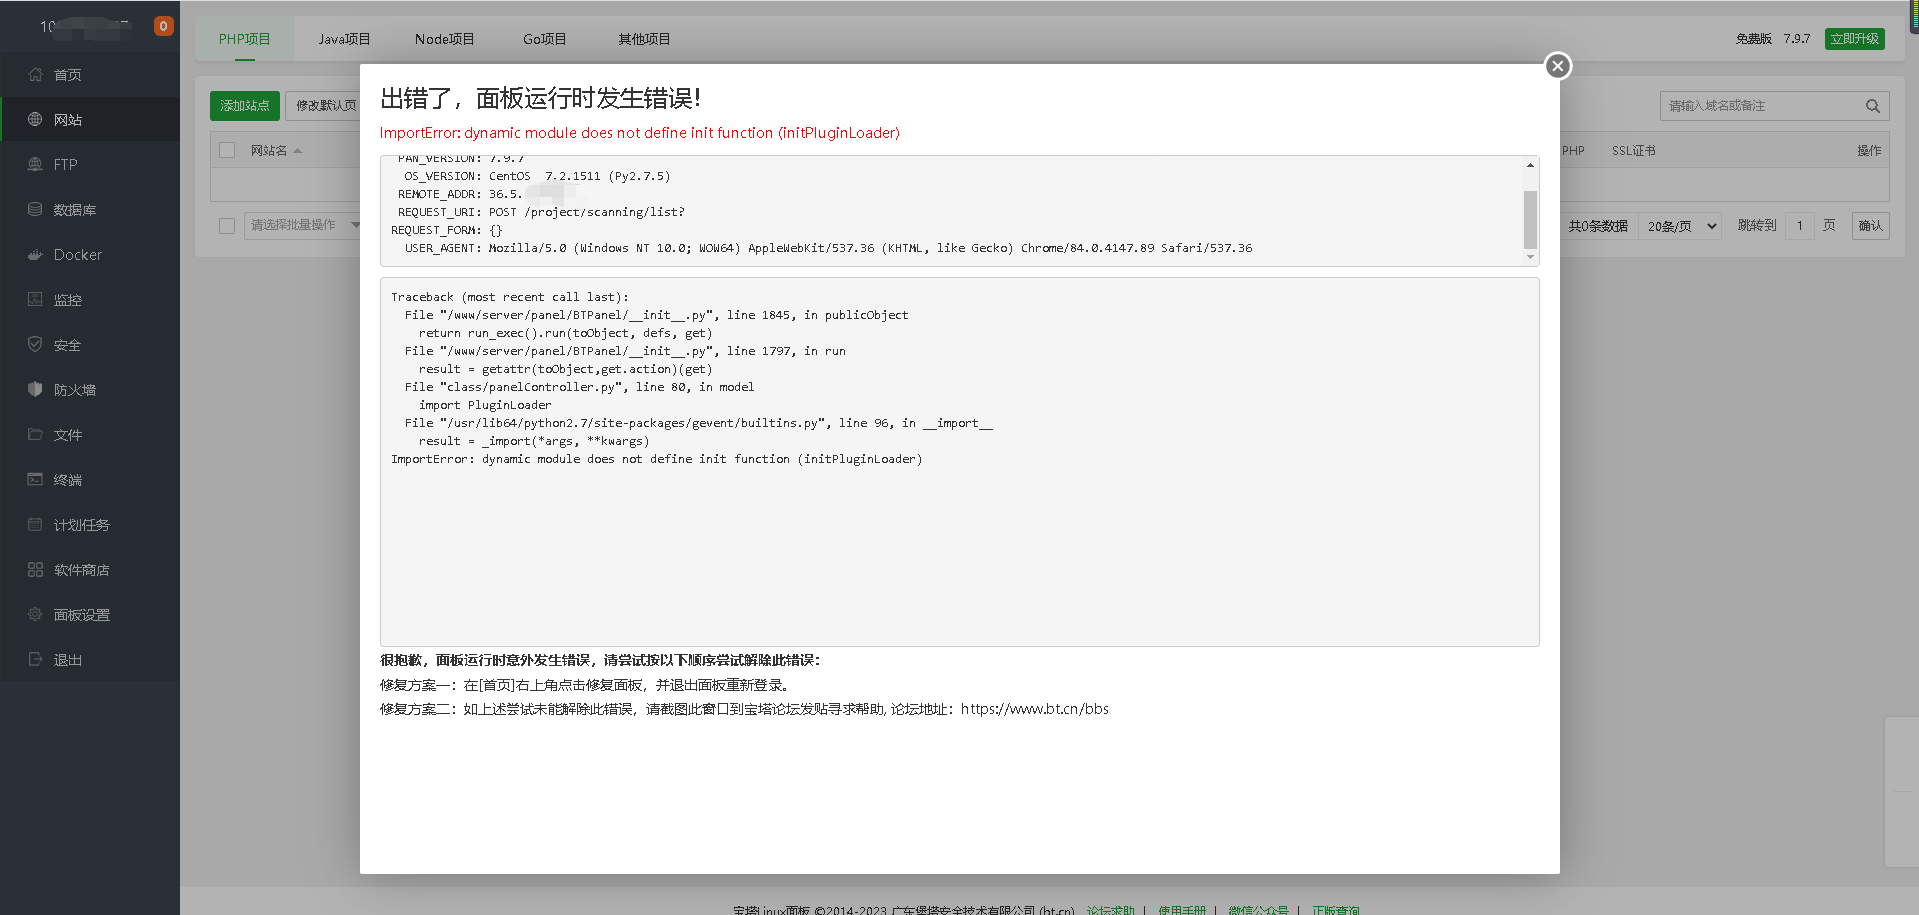Click the 修复方案一 instruction text
The image size is (1919, 915).
click(x=586, y=685)
